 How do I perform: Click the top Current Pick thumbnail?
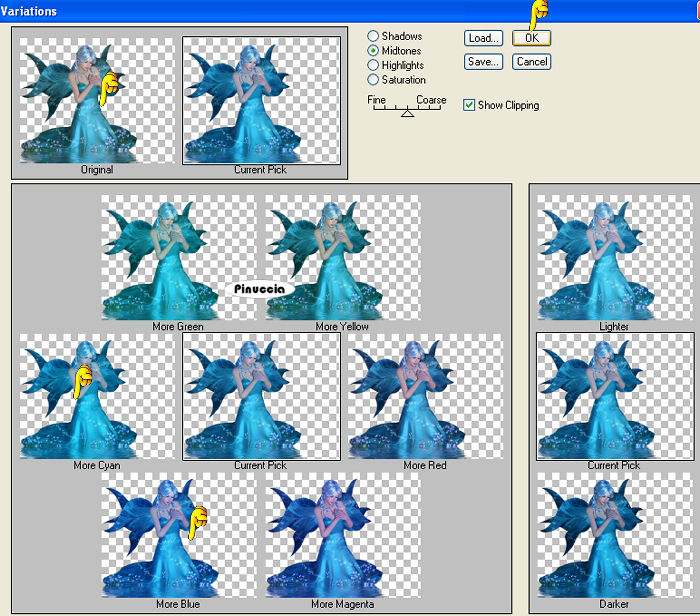click(x=261, y=100)
